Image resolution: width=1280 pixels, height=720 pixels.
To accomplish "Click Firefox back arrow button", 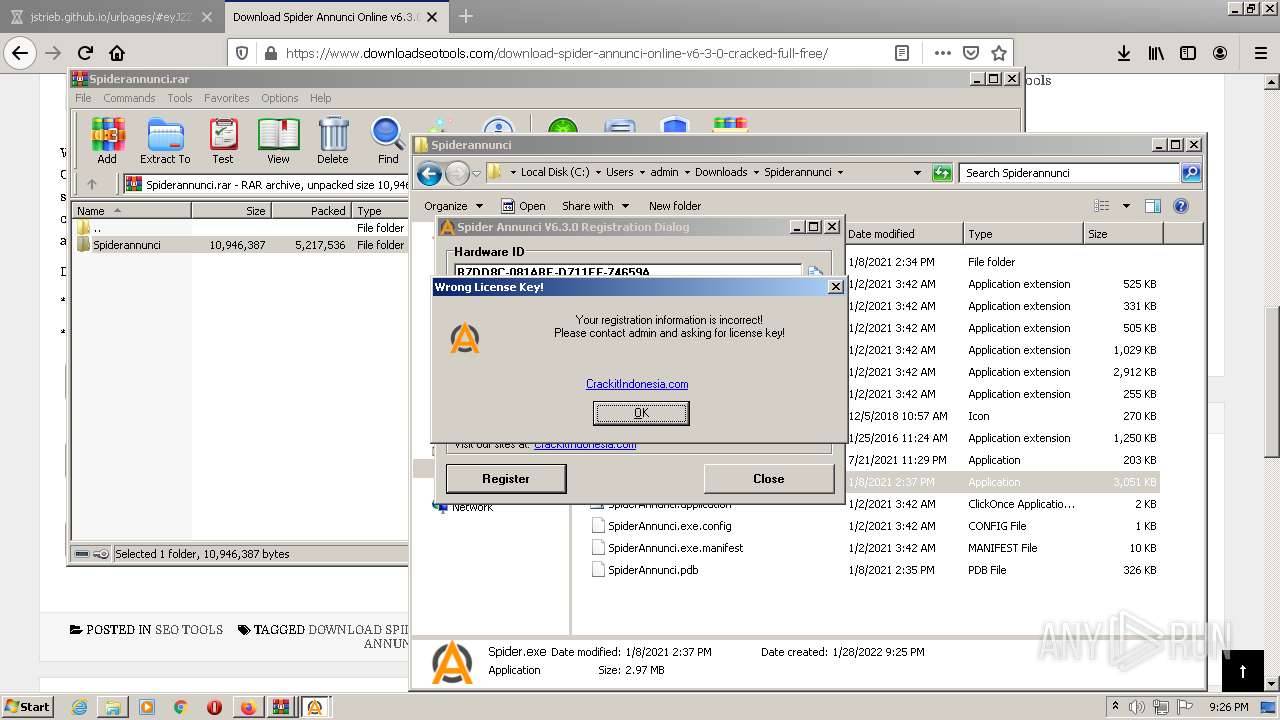I will (20, 53).
